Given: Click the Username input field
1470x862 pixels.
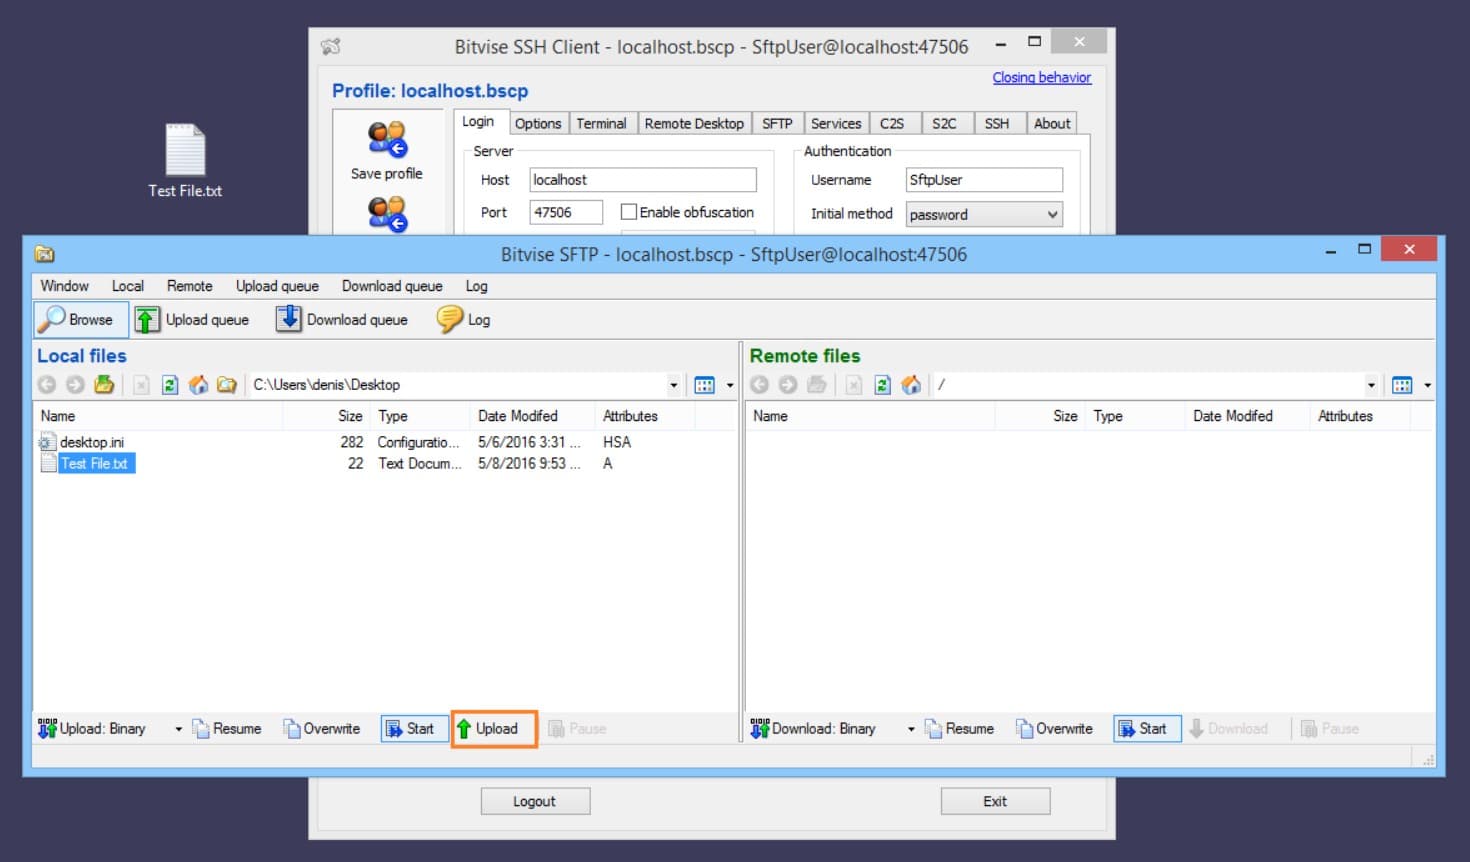Looking at the screenshot, I should 984,180.
